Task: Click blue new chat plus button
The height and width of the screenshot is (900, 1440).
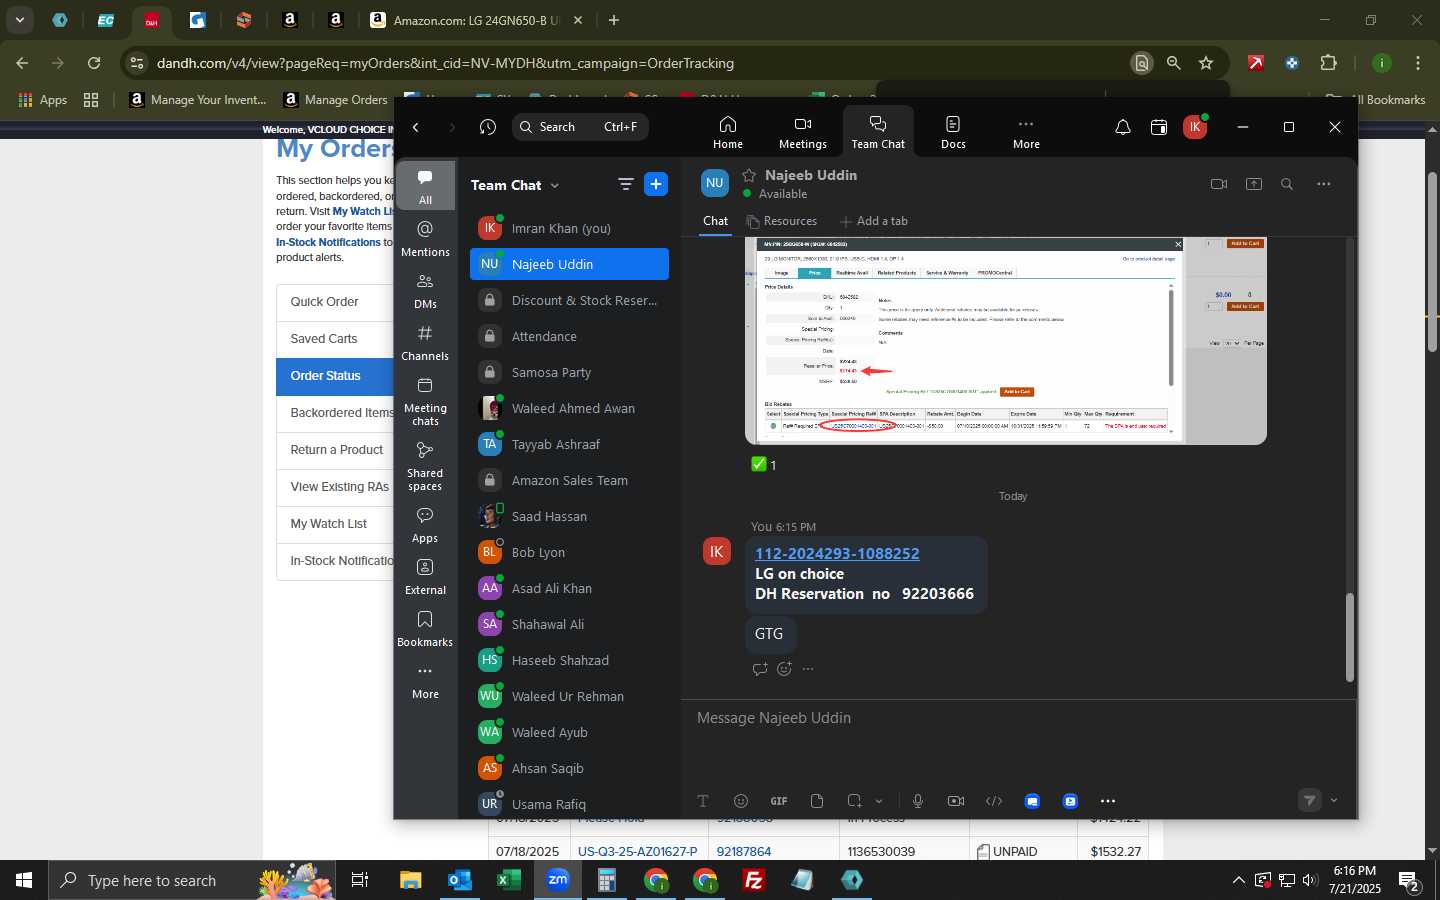Action: (x=656, y=184)
